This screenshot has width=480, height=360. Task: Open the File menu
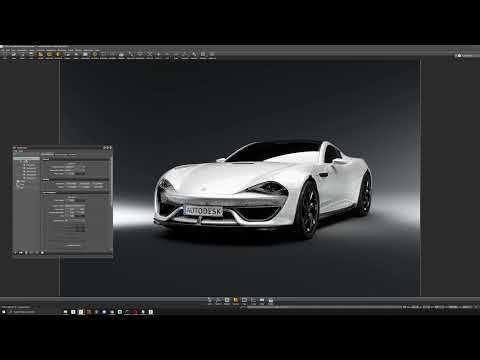click(2, 50)
